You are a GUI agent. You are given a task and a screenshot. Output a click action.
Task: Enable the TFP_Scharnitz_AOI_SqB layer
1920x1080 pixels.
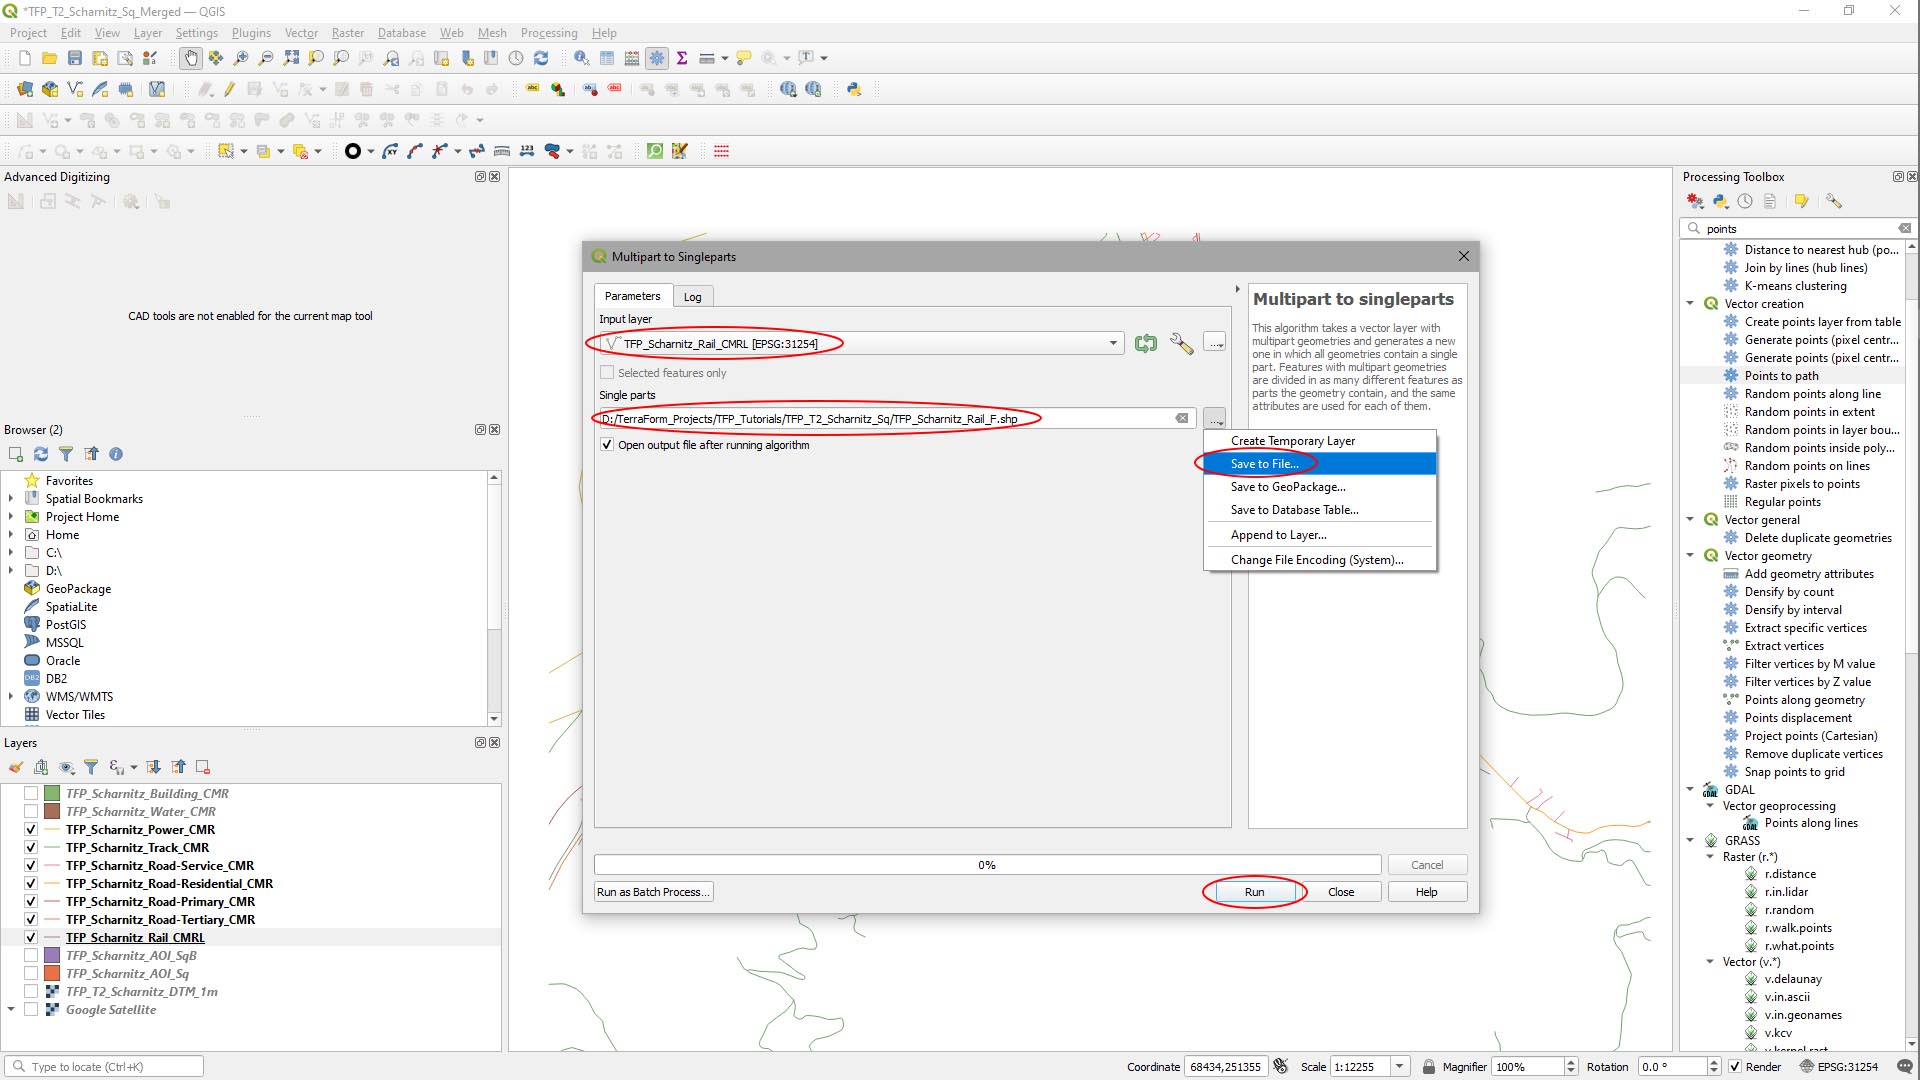tap(31, 955)
